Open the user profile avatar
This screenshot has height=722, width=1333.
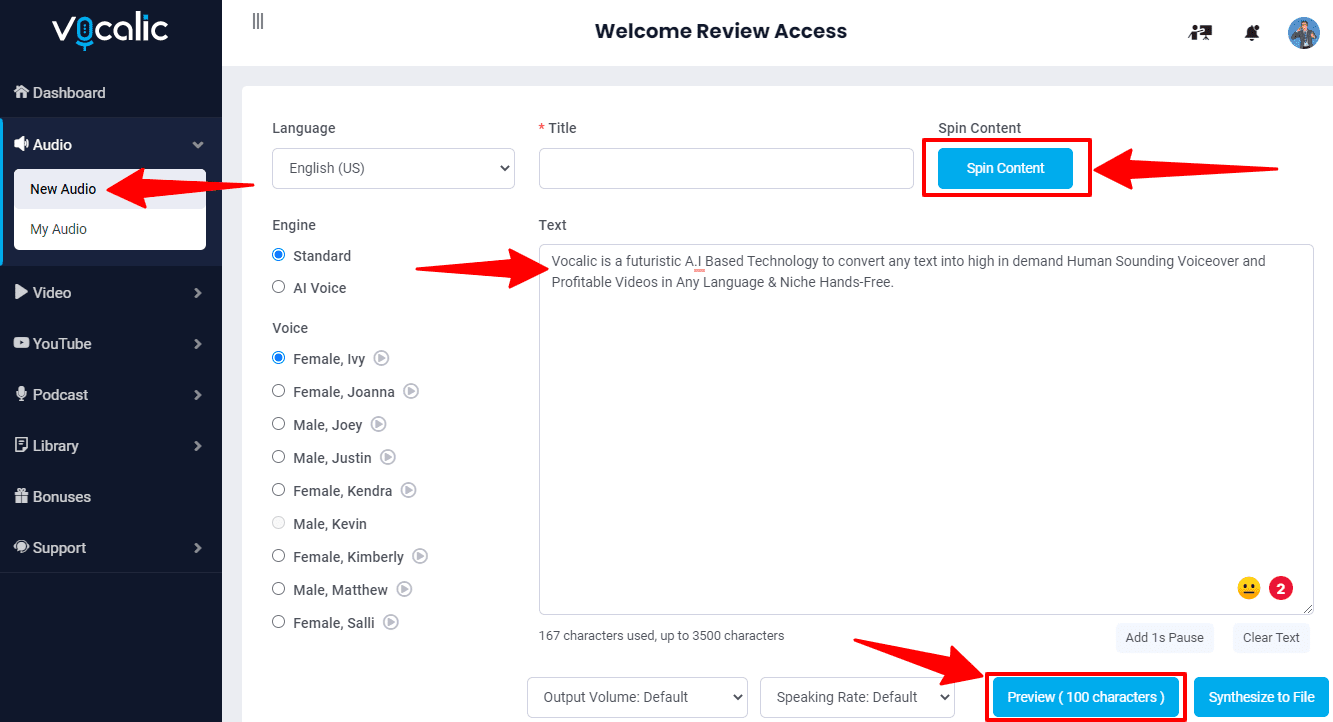(x=1304, y=33)
